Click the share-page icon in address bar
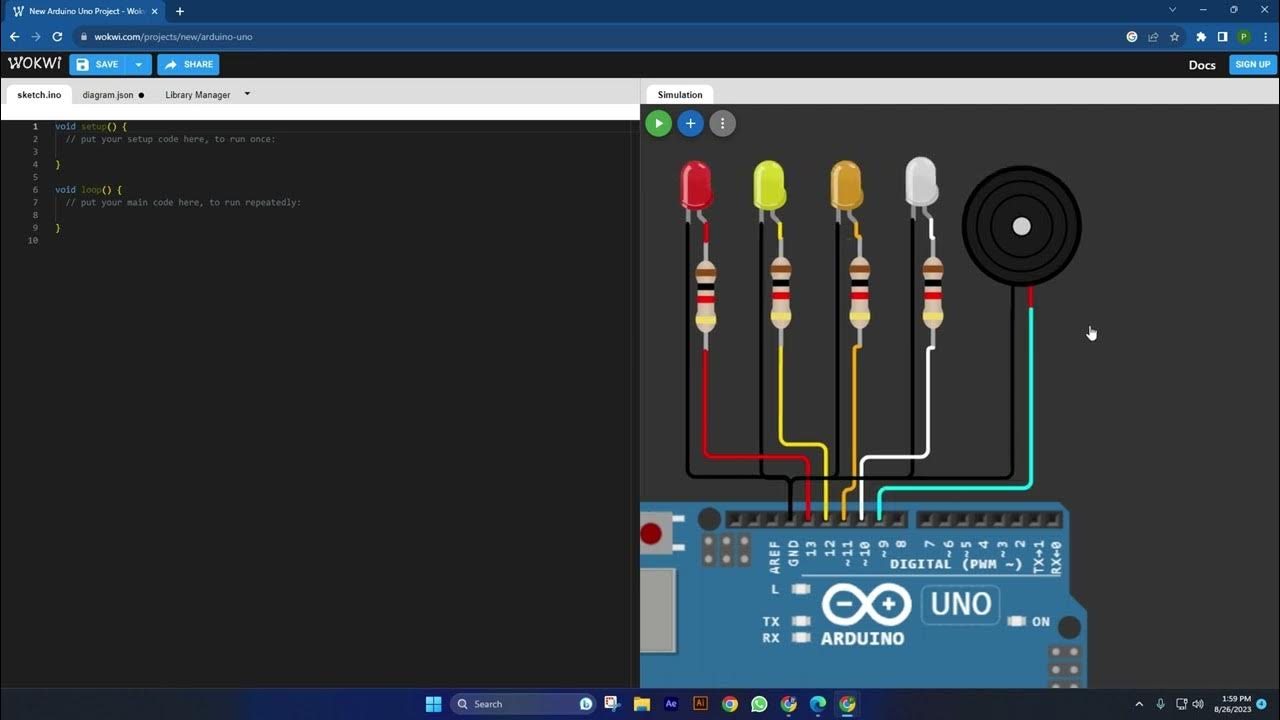 [x=1153, y=37]
